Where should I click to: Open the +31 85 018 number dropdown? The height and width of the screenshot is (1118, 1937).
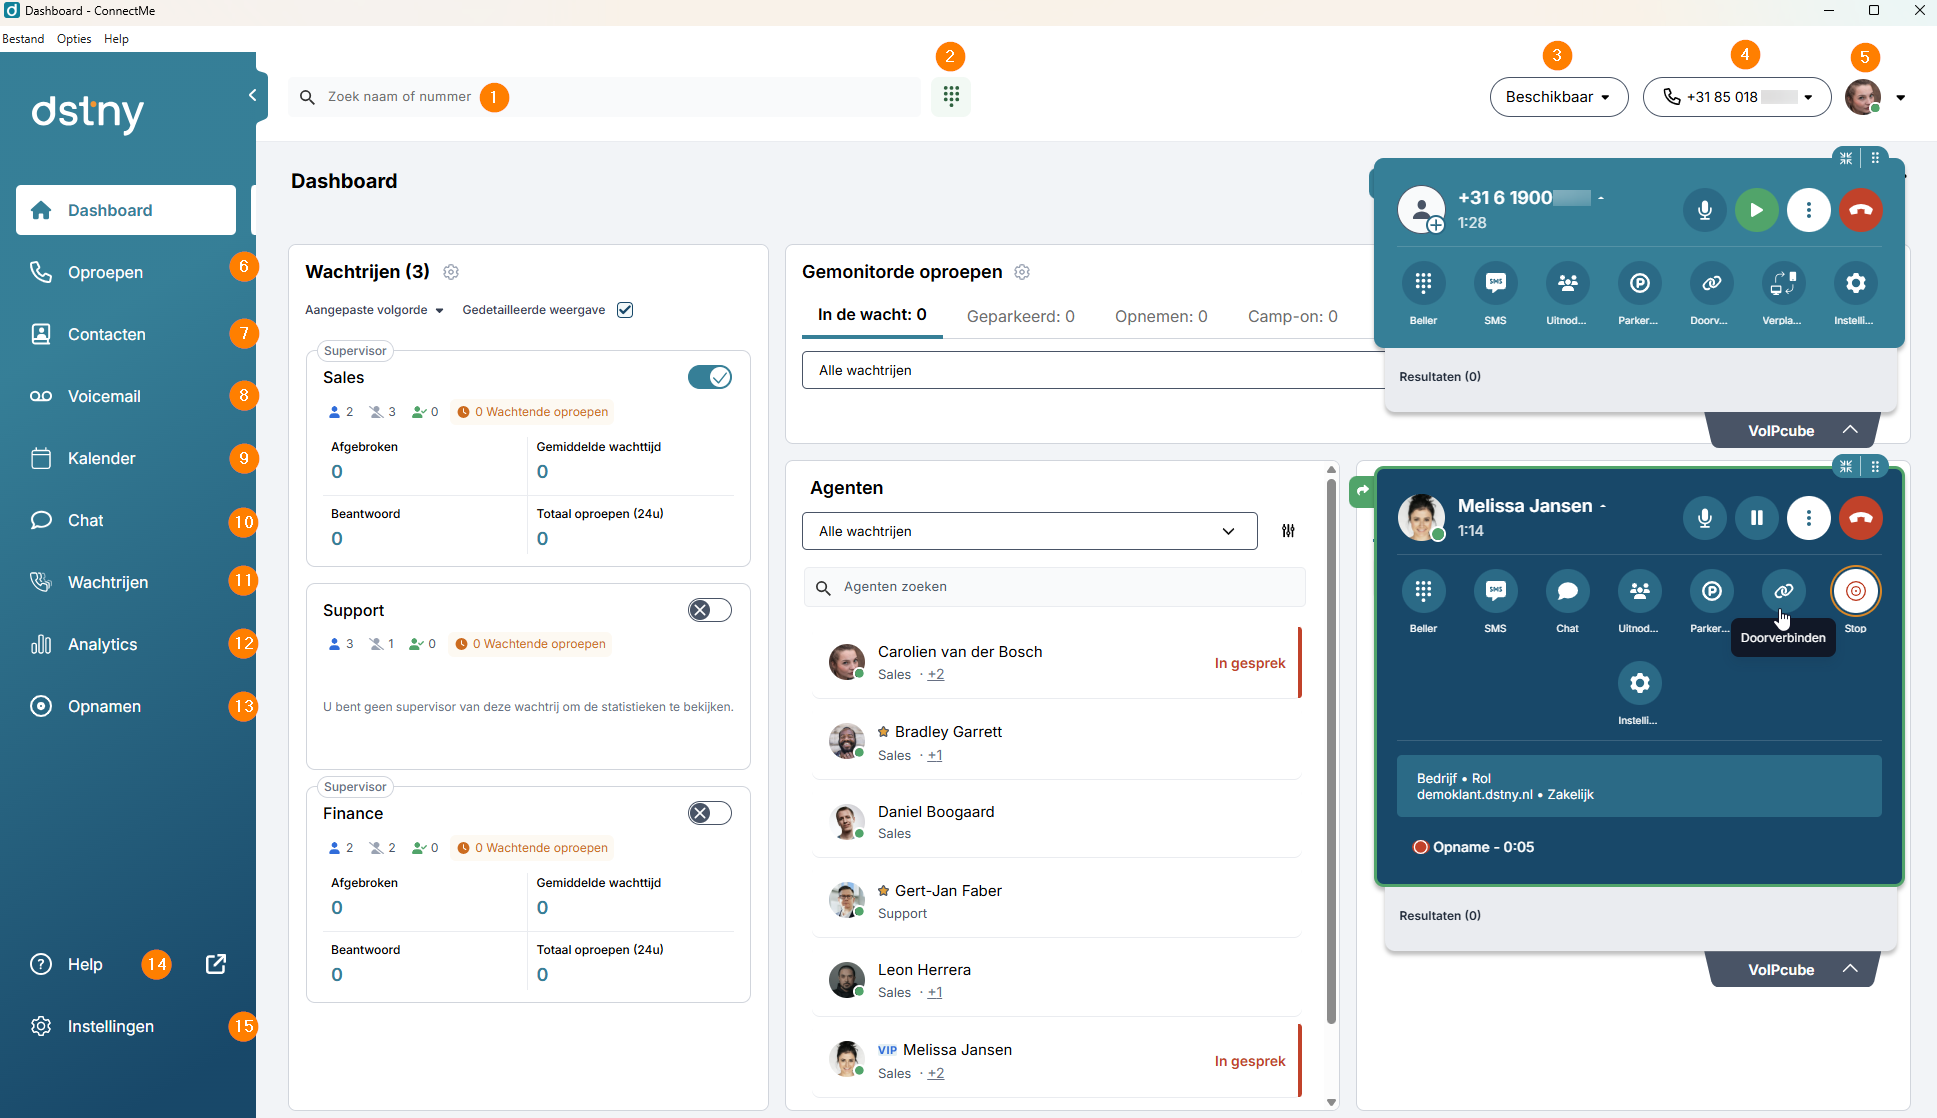tap(1737, 97)
